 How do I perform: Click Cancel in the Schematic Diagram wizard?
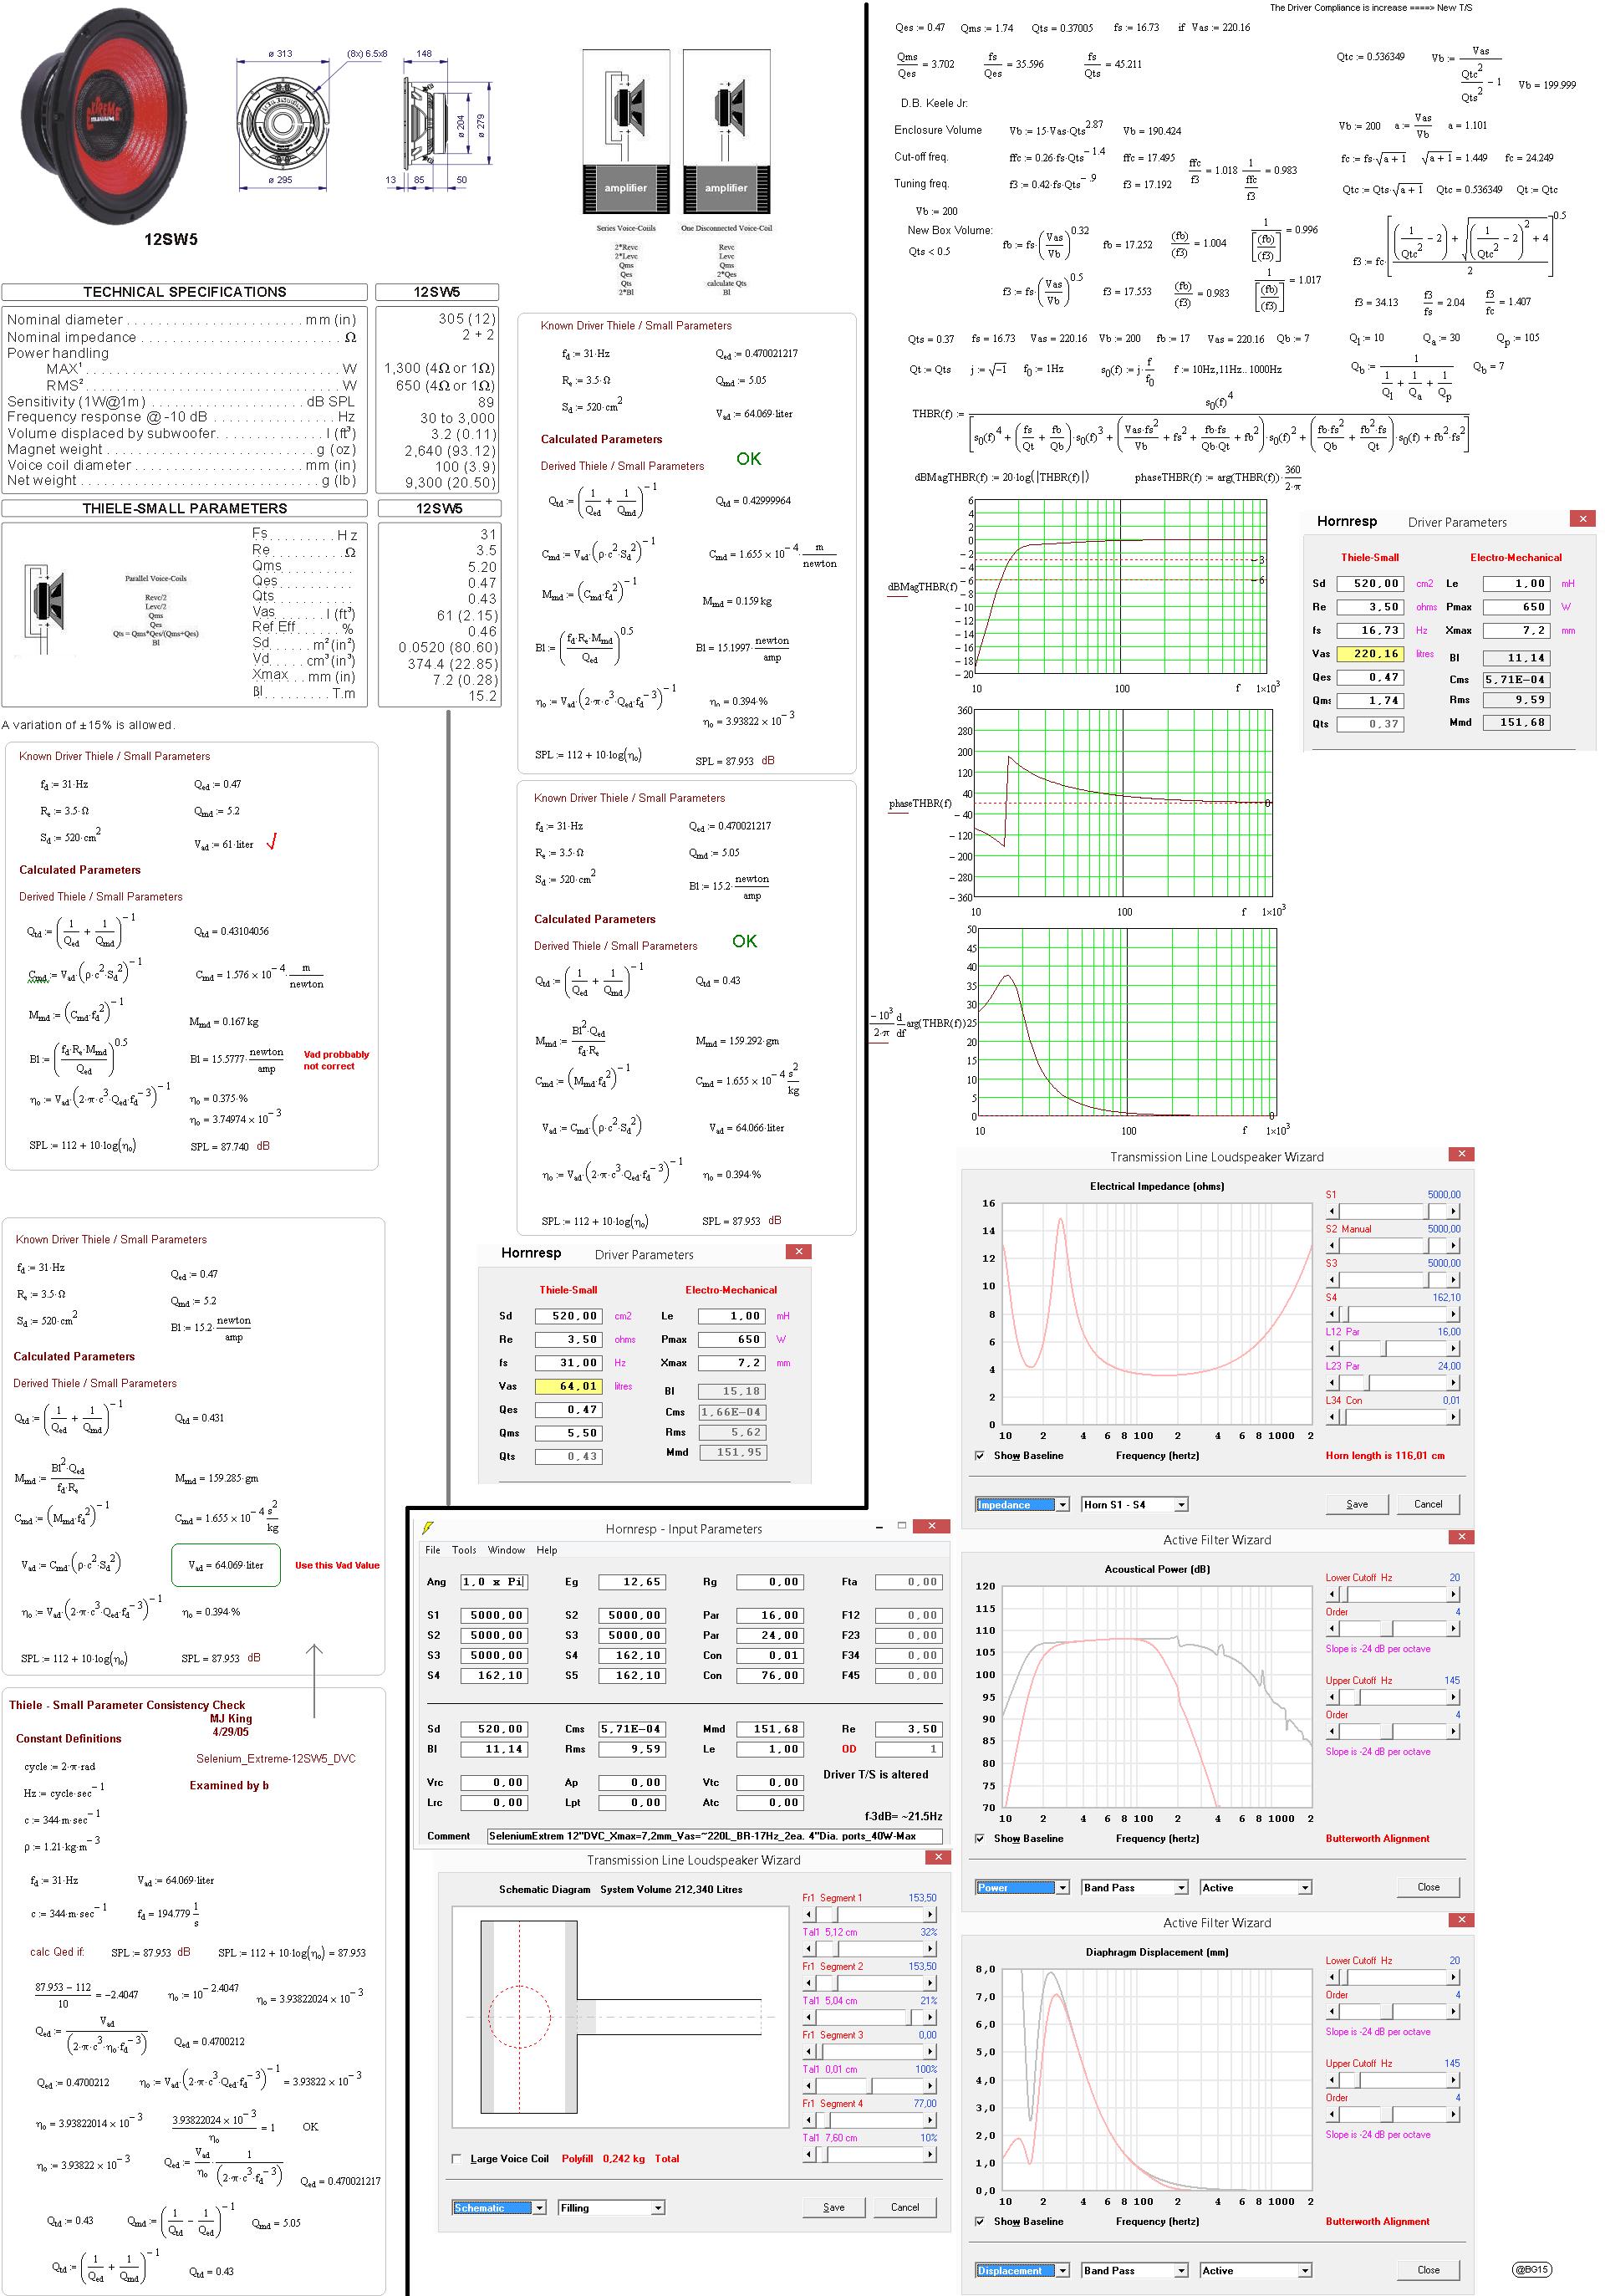pyautogui.click(x=905, y=2207)
